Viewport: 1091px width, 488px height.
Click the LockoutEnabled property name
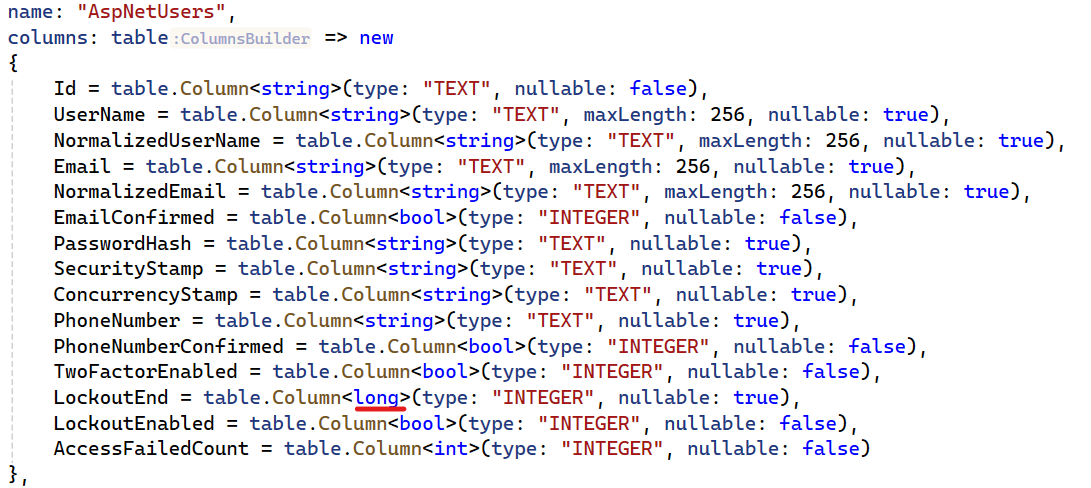click(x=134, y=424)
